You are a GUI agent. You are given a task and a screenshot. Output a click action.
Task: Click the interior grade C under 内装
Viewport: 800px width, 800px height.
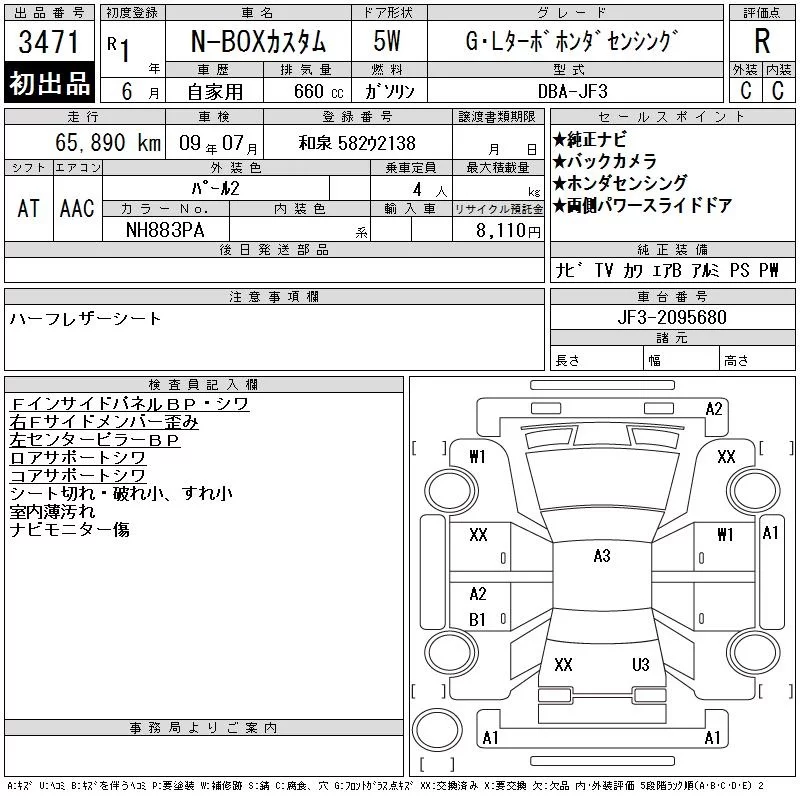[778, 91]
